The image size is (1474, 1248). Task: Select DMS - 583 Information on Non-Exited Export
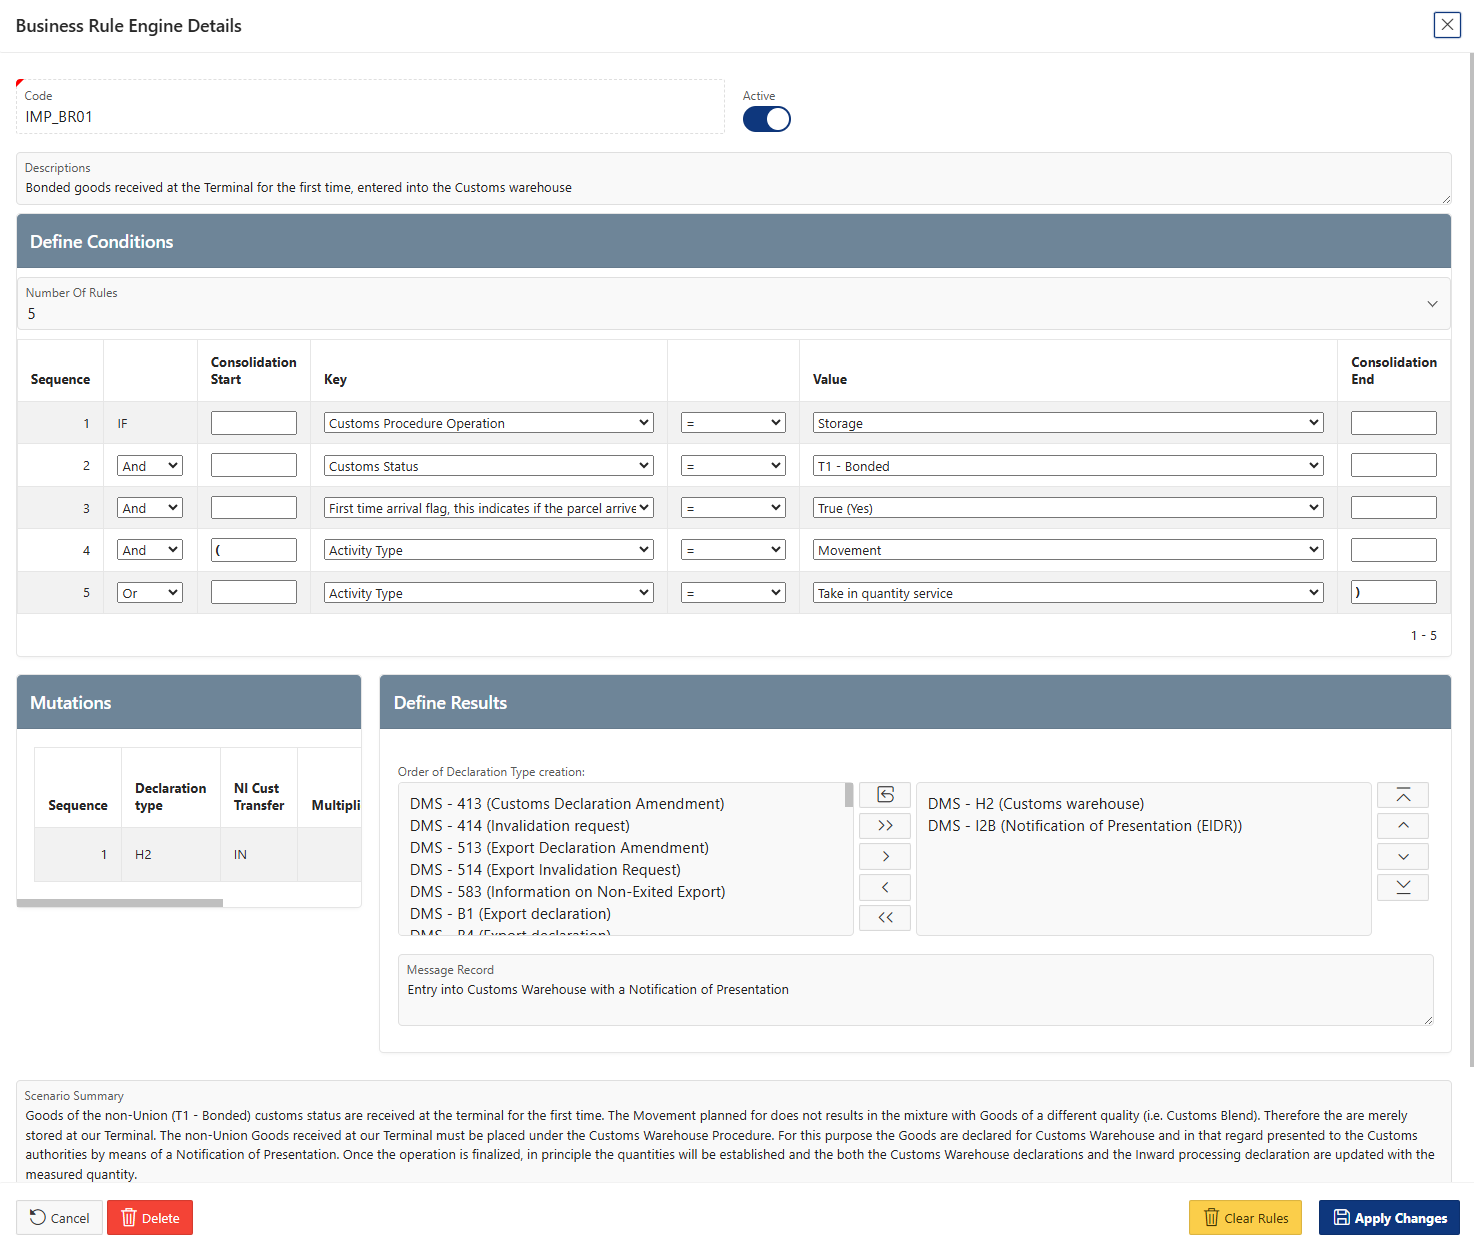(568, 892)
